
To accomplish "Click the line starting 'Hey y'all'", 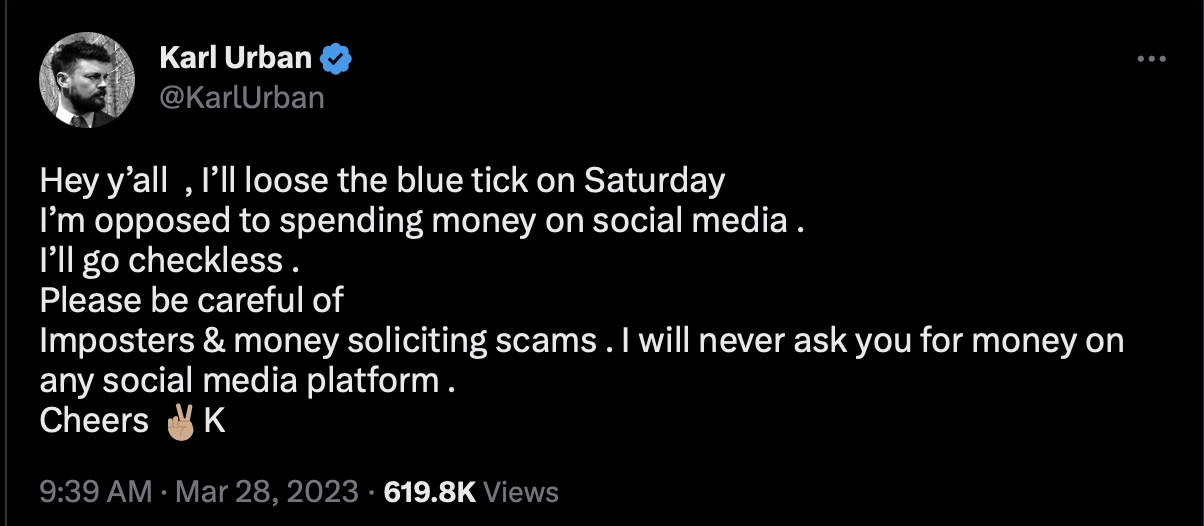I will pyautogui.click(x=382, y=182).
